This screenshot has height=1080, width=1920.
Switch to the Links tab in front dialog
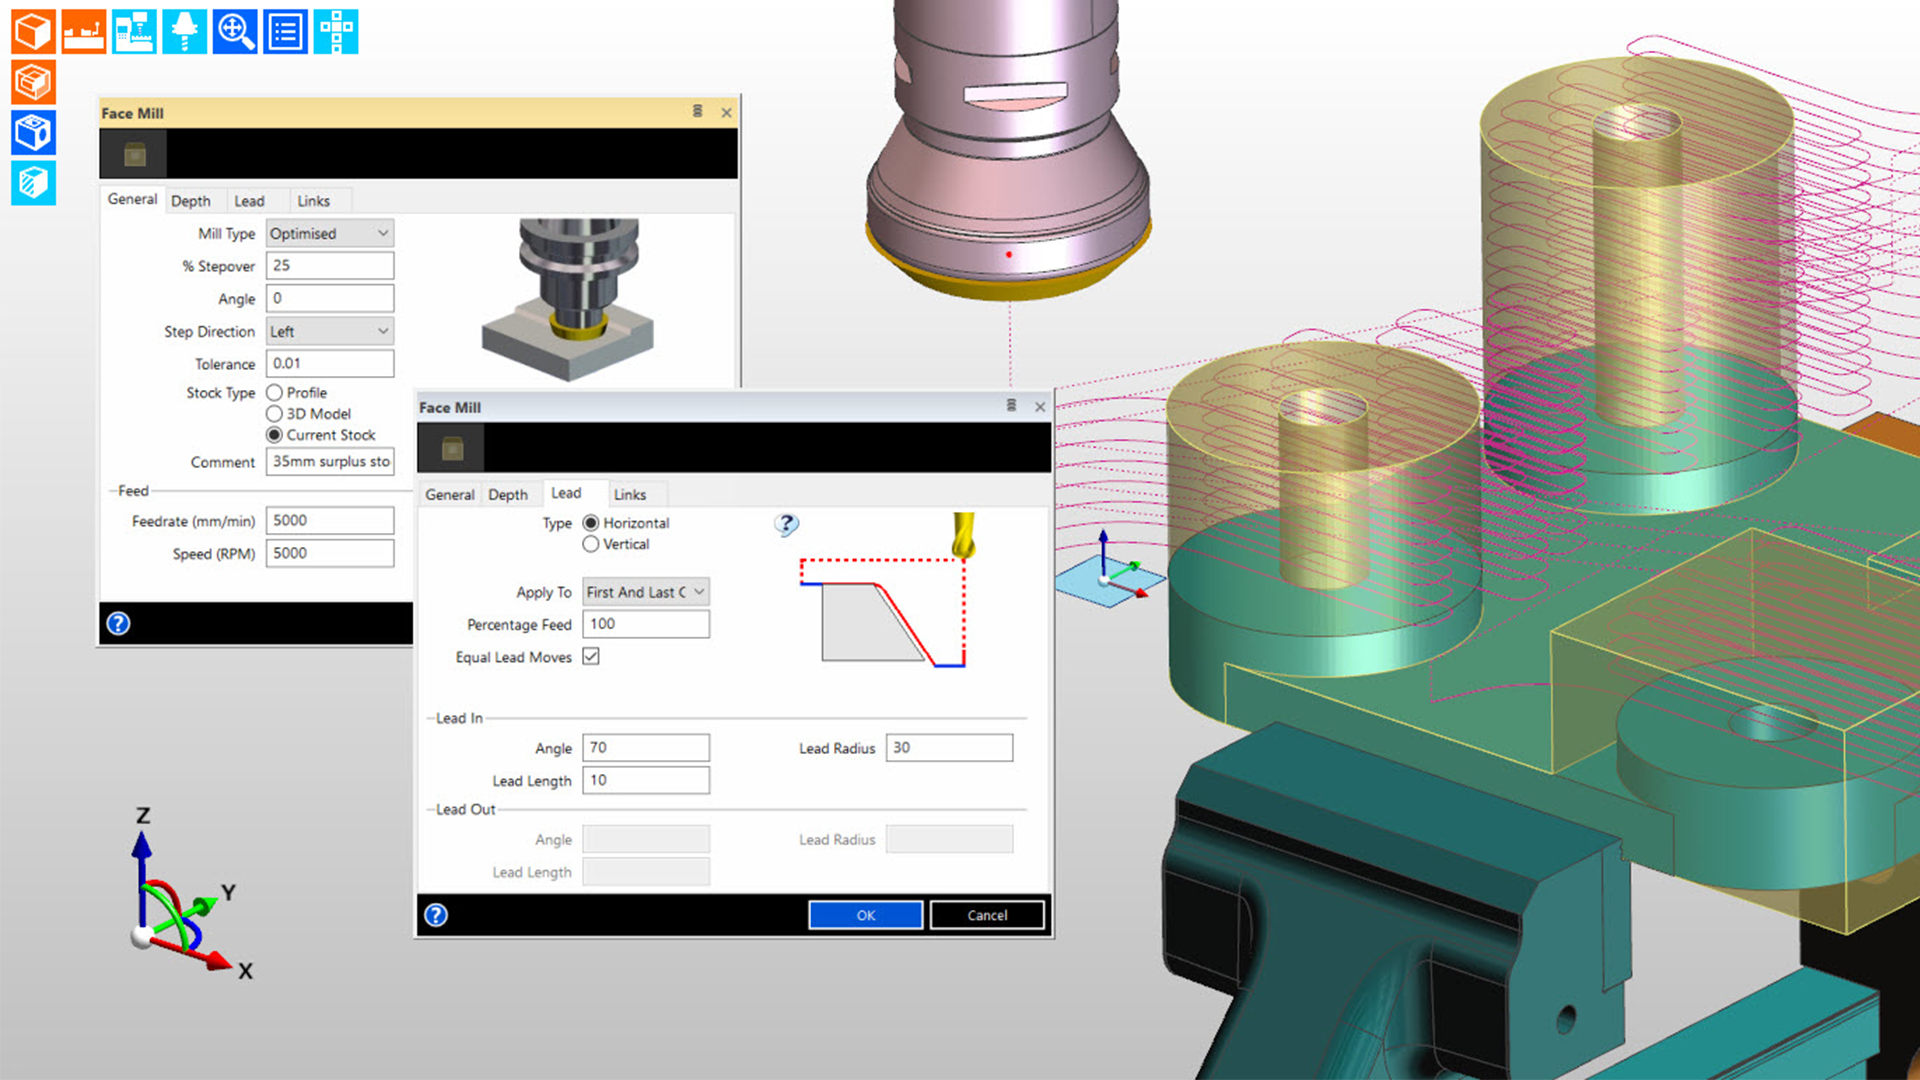click(x=629, y=494)
